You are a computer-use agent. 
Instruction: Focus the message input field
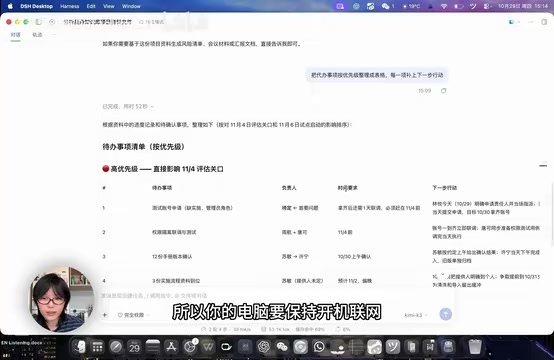tap(276, 295)
